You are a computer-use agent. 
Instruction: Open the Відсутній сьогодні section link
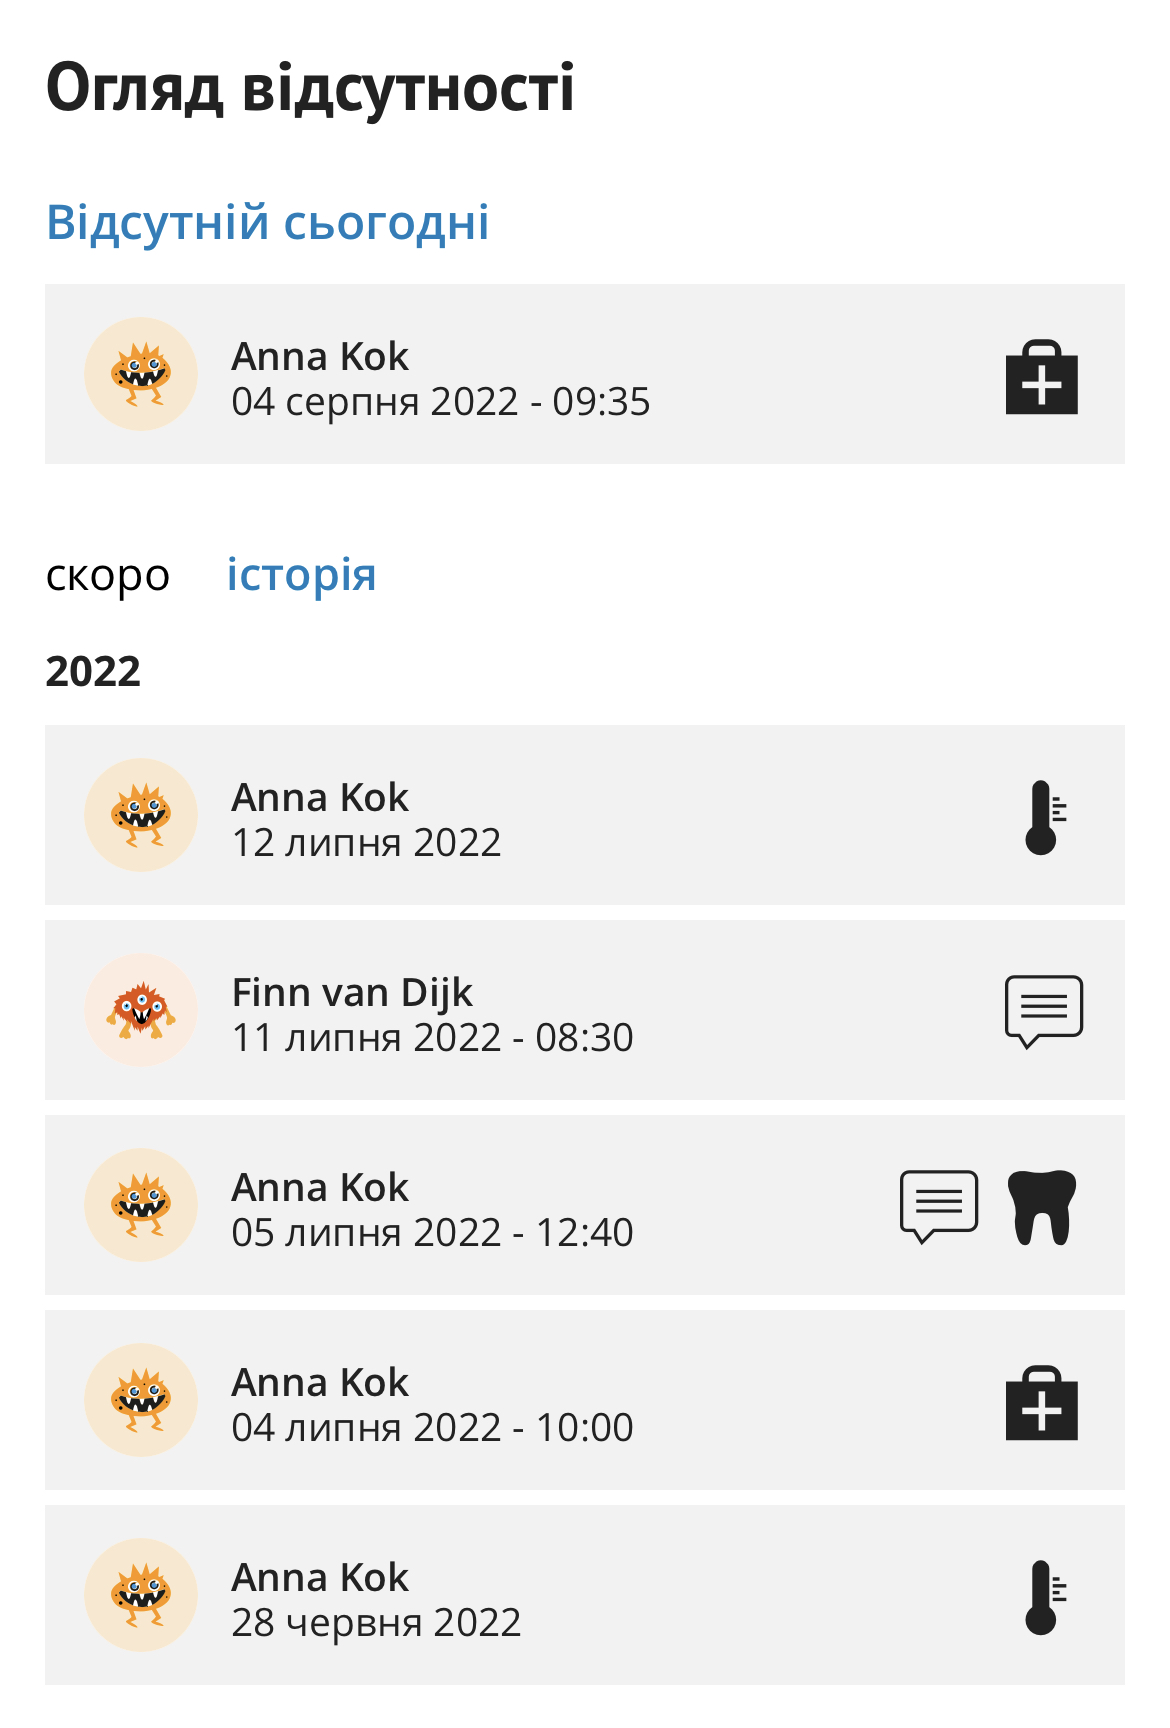pos(268,222)
